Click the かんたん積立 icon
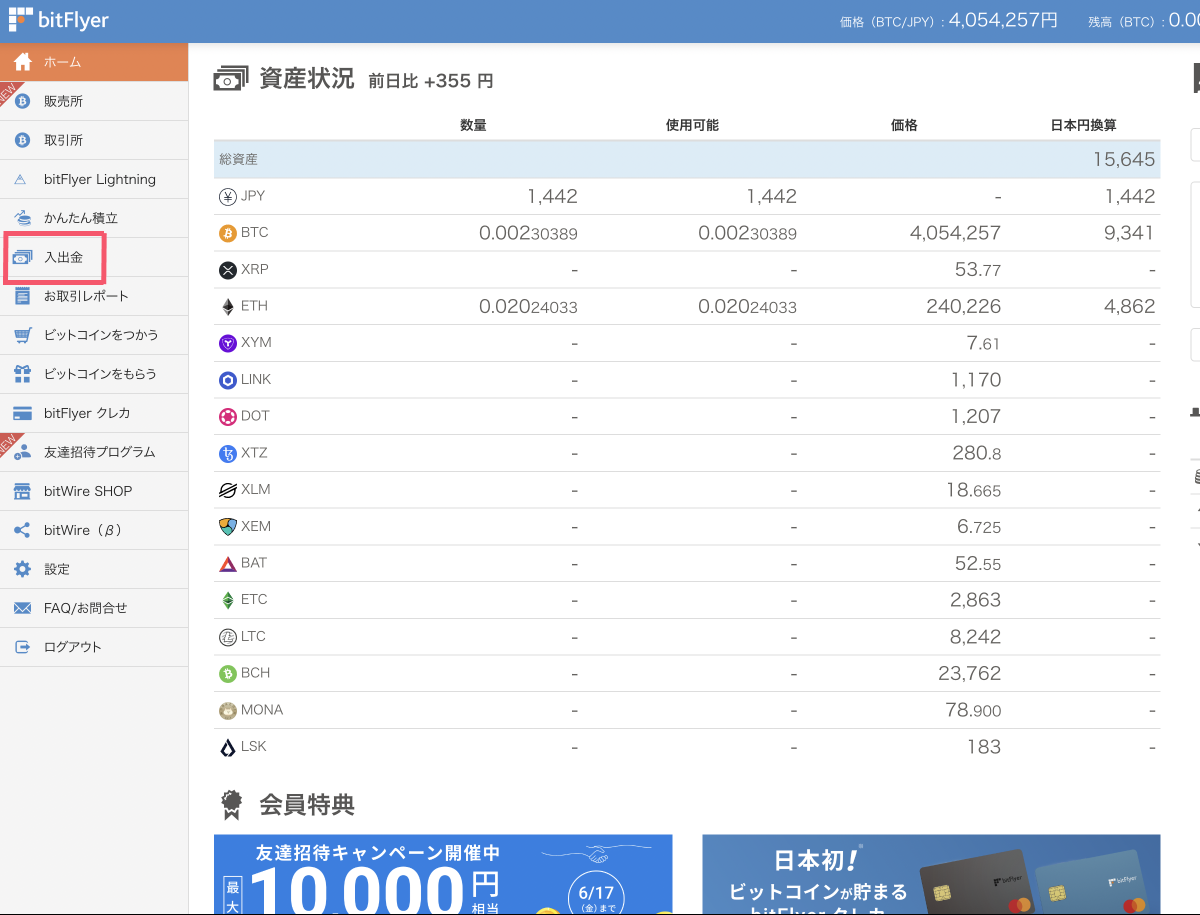This screenshot has height=915, width=1200. [x=22, y=218]
